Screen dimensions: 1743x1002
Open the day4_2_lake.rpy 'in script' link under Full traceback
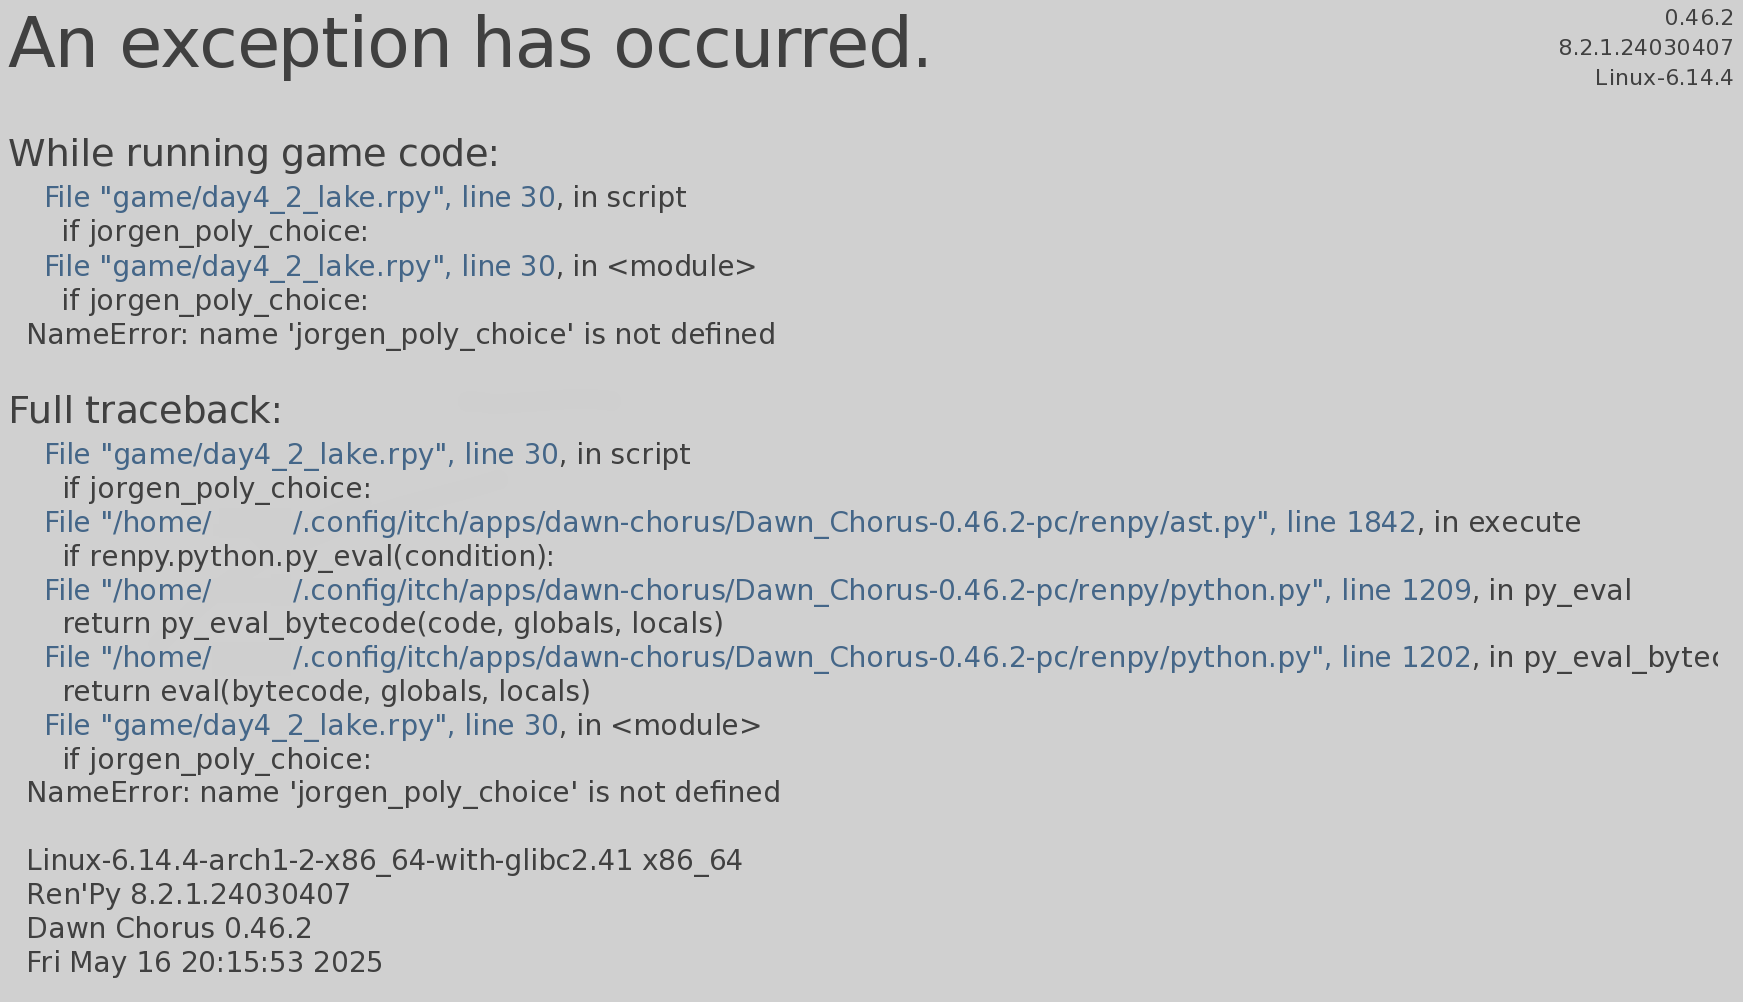click(301, 455)
